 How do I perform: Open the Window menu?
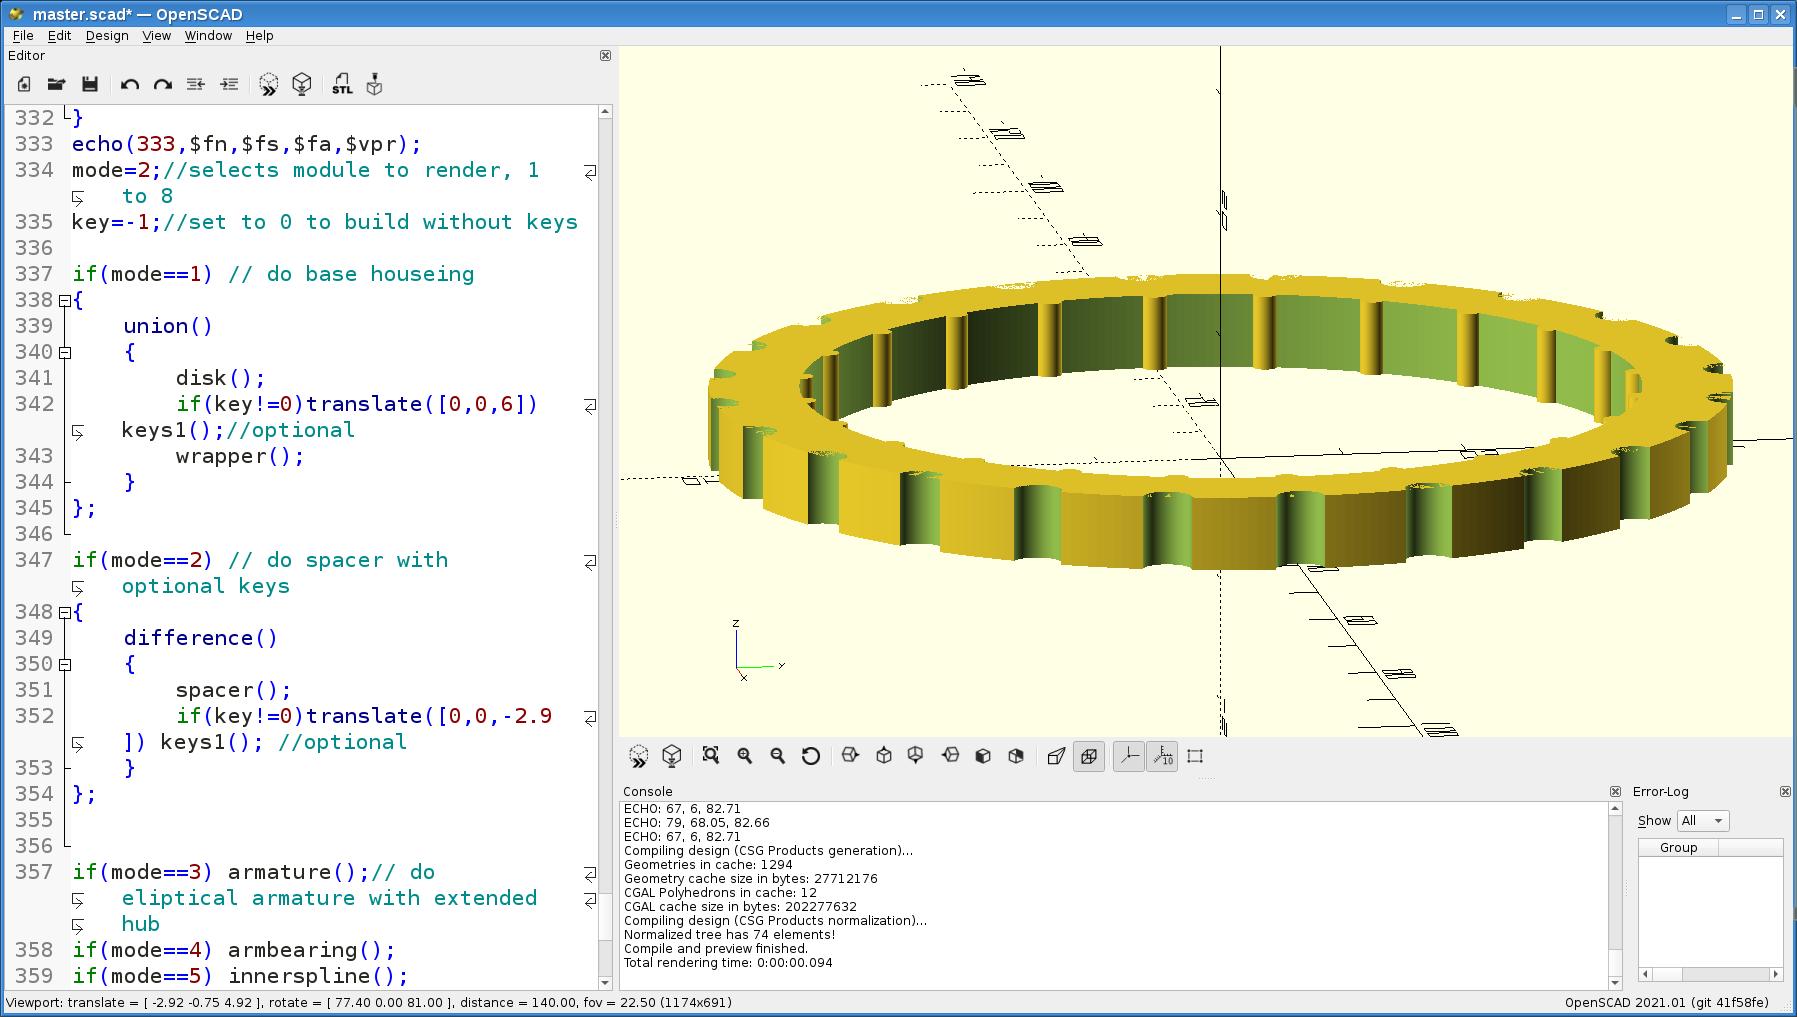[208, 35]
